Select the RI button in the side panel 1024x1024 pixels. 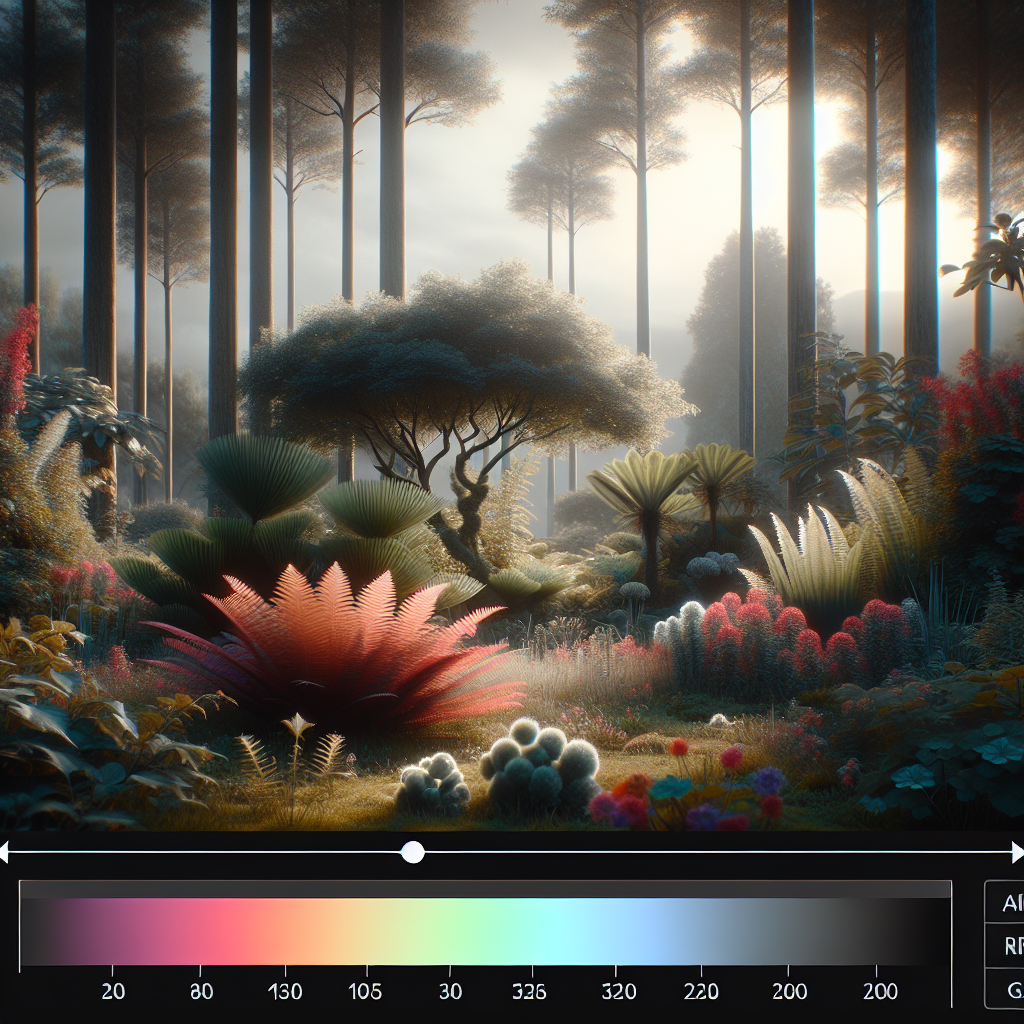pyautogui.click(x=1006, y=945)
